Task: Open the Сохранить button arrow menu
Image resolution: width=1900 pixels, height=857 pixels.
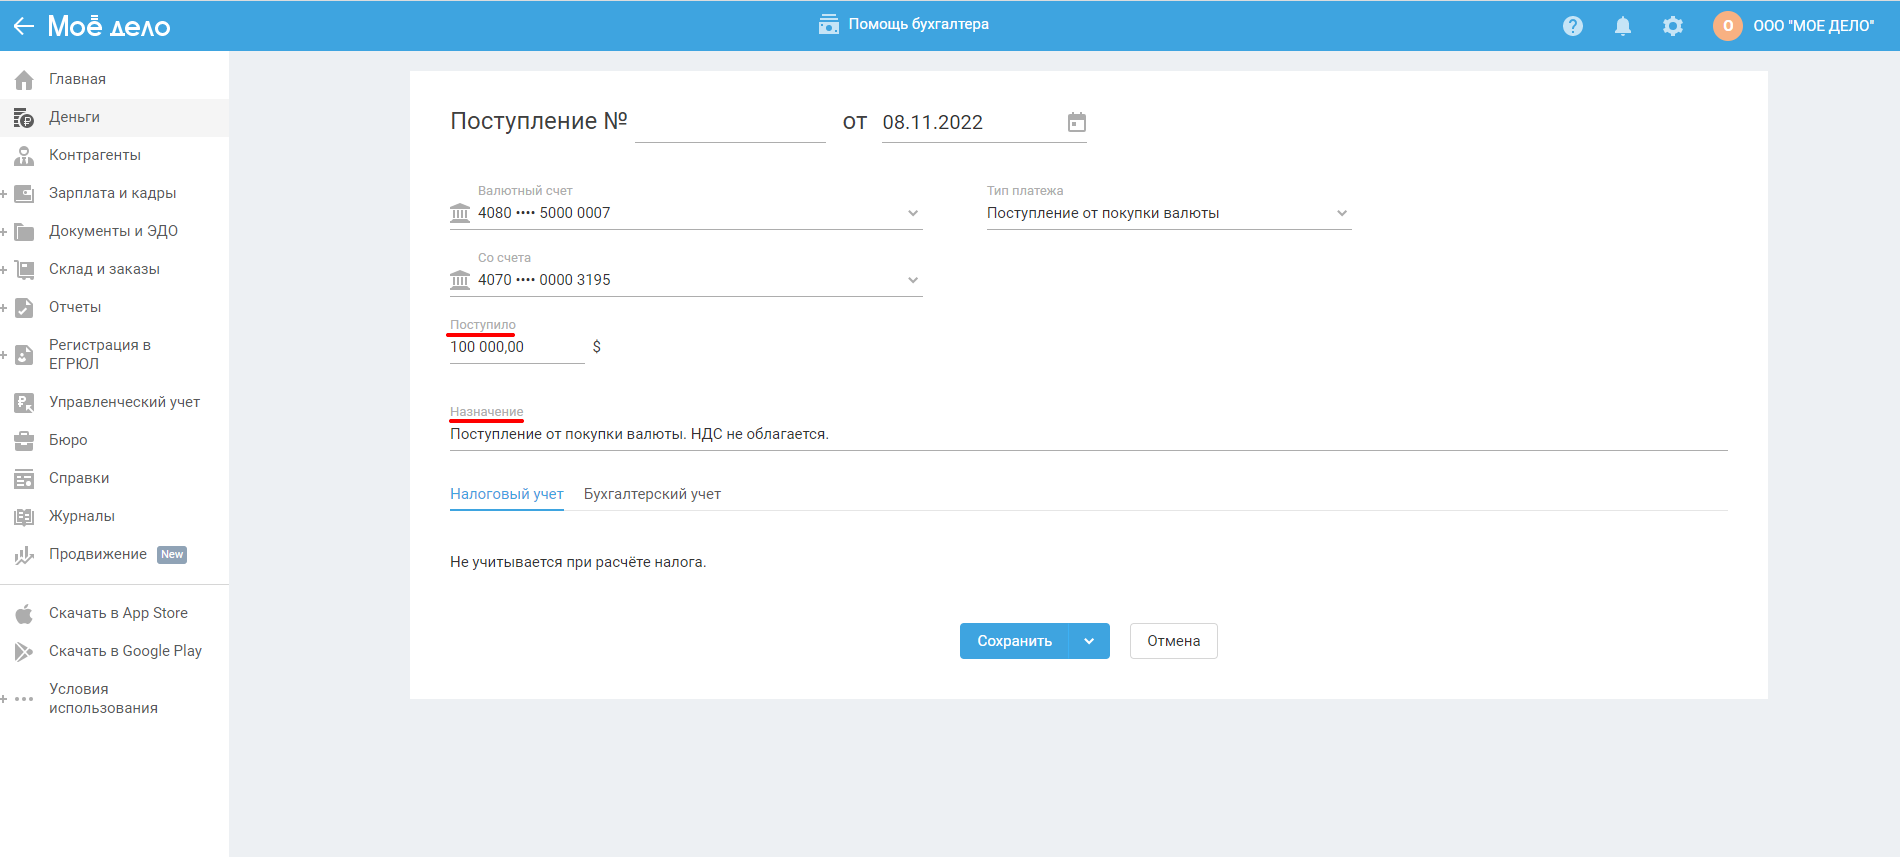Action: (x=1089, y=641)
